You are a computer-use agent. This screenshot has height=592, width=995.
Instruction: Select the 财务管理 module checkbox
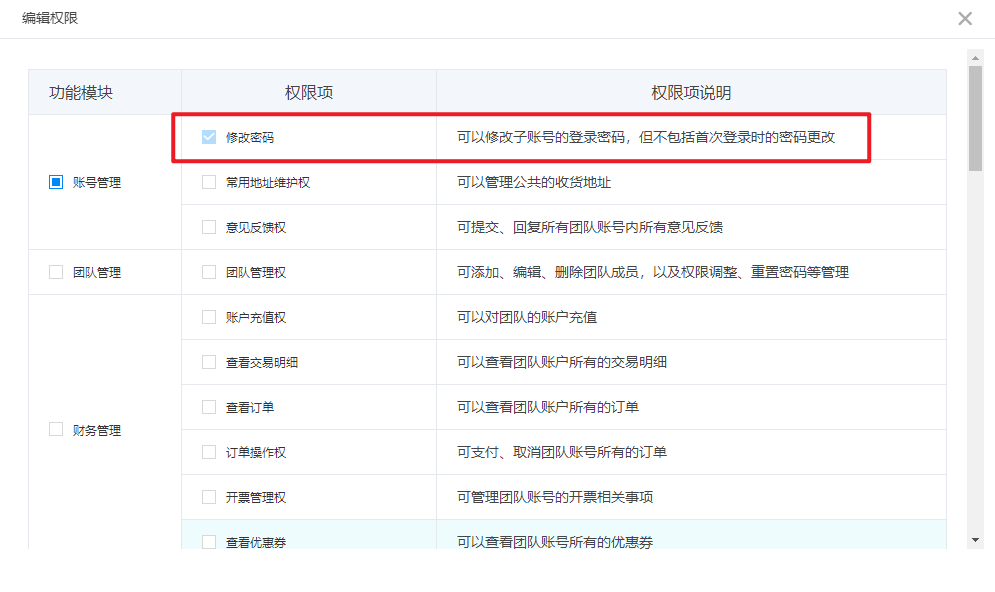(x=56, y=430)
